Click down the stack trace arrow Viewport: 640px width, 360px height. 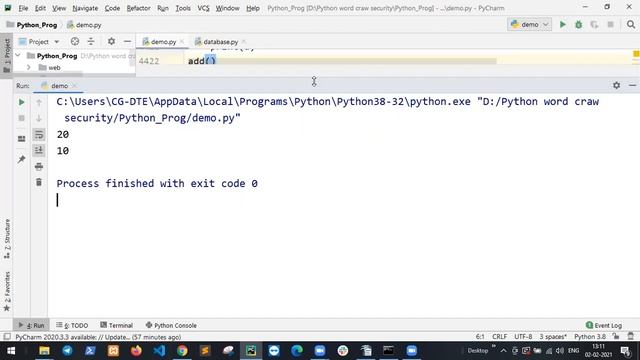tap(39, 118)
